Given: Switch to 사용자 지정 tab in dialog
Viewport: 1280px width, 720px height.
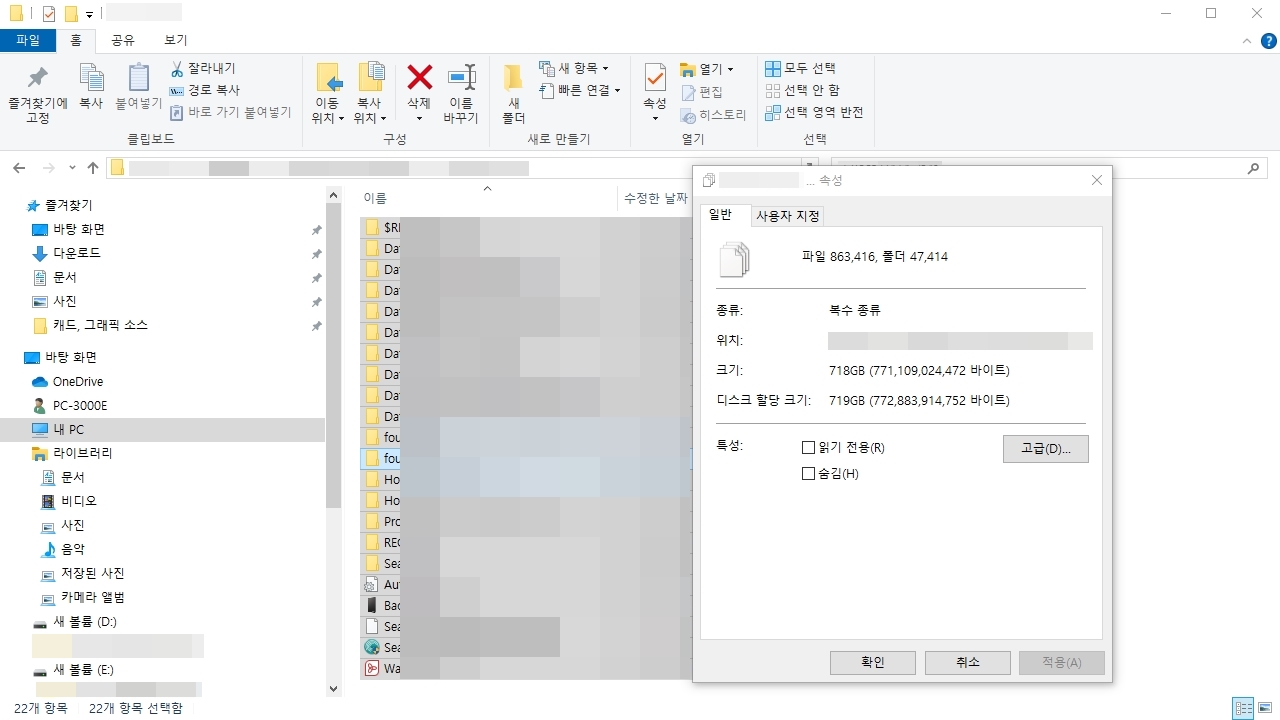Looking at the screenshot, I should (787, 216).
